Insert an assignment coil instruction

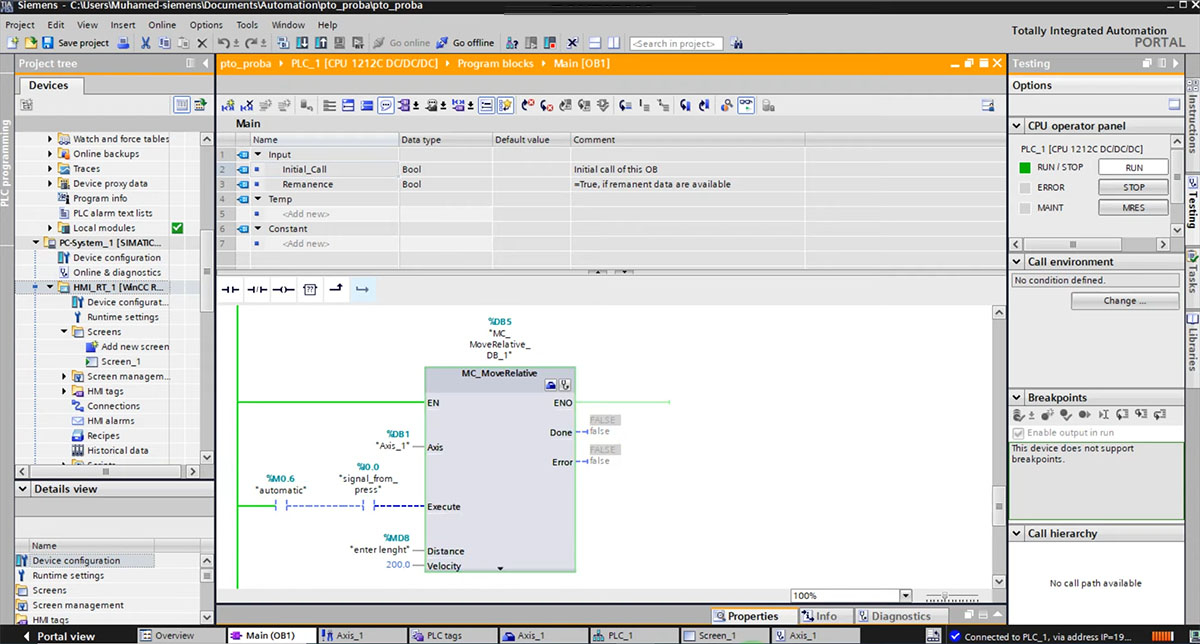(x=283, y=289)
